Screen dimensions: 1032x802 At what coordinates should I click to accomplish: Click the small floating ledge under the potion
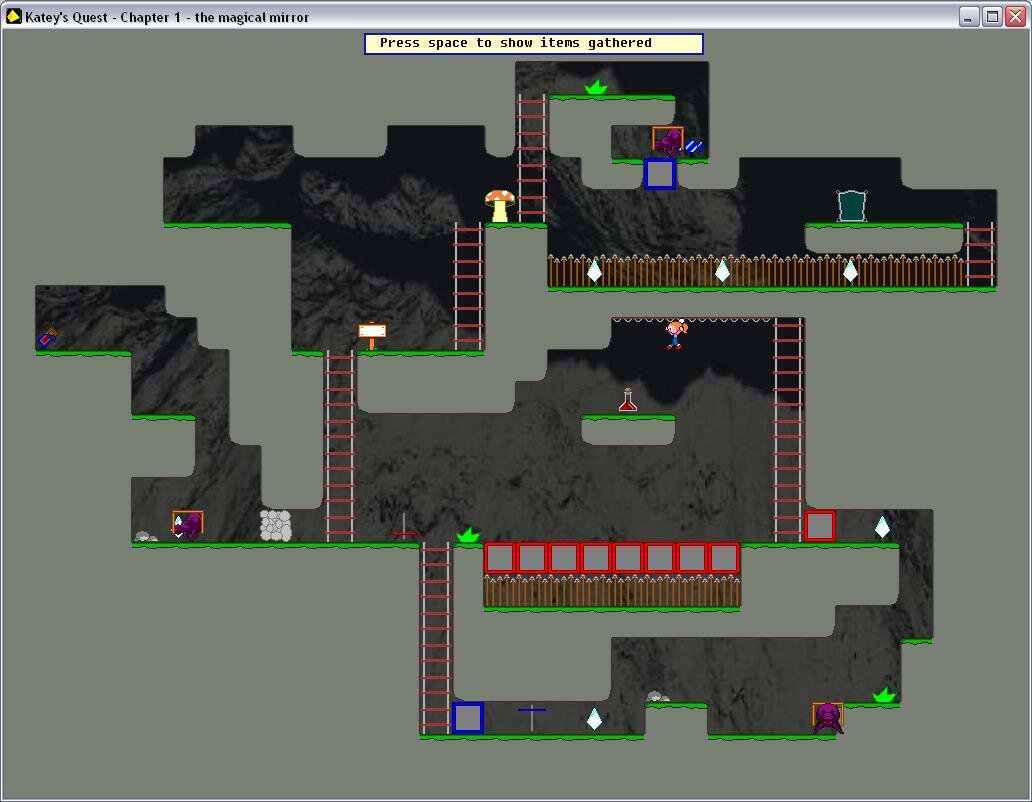(628, 429)
